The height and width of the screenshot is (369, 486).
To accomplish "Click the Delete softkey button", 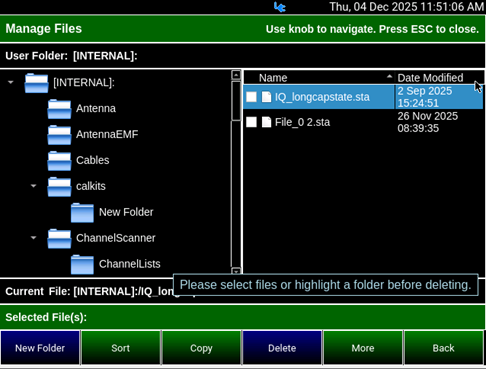I will pyautogui.click(x=282, y=348).
